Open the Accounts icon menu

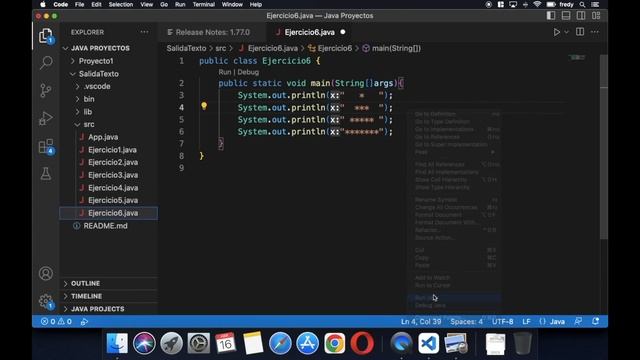click(46, 273)
